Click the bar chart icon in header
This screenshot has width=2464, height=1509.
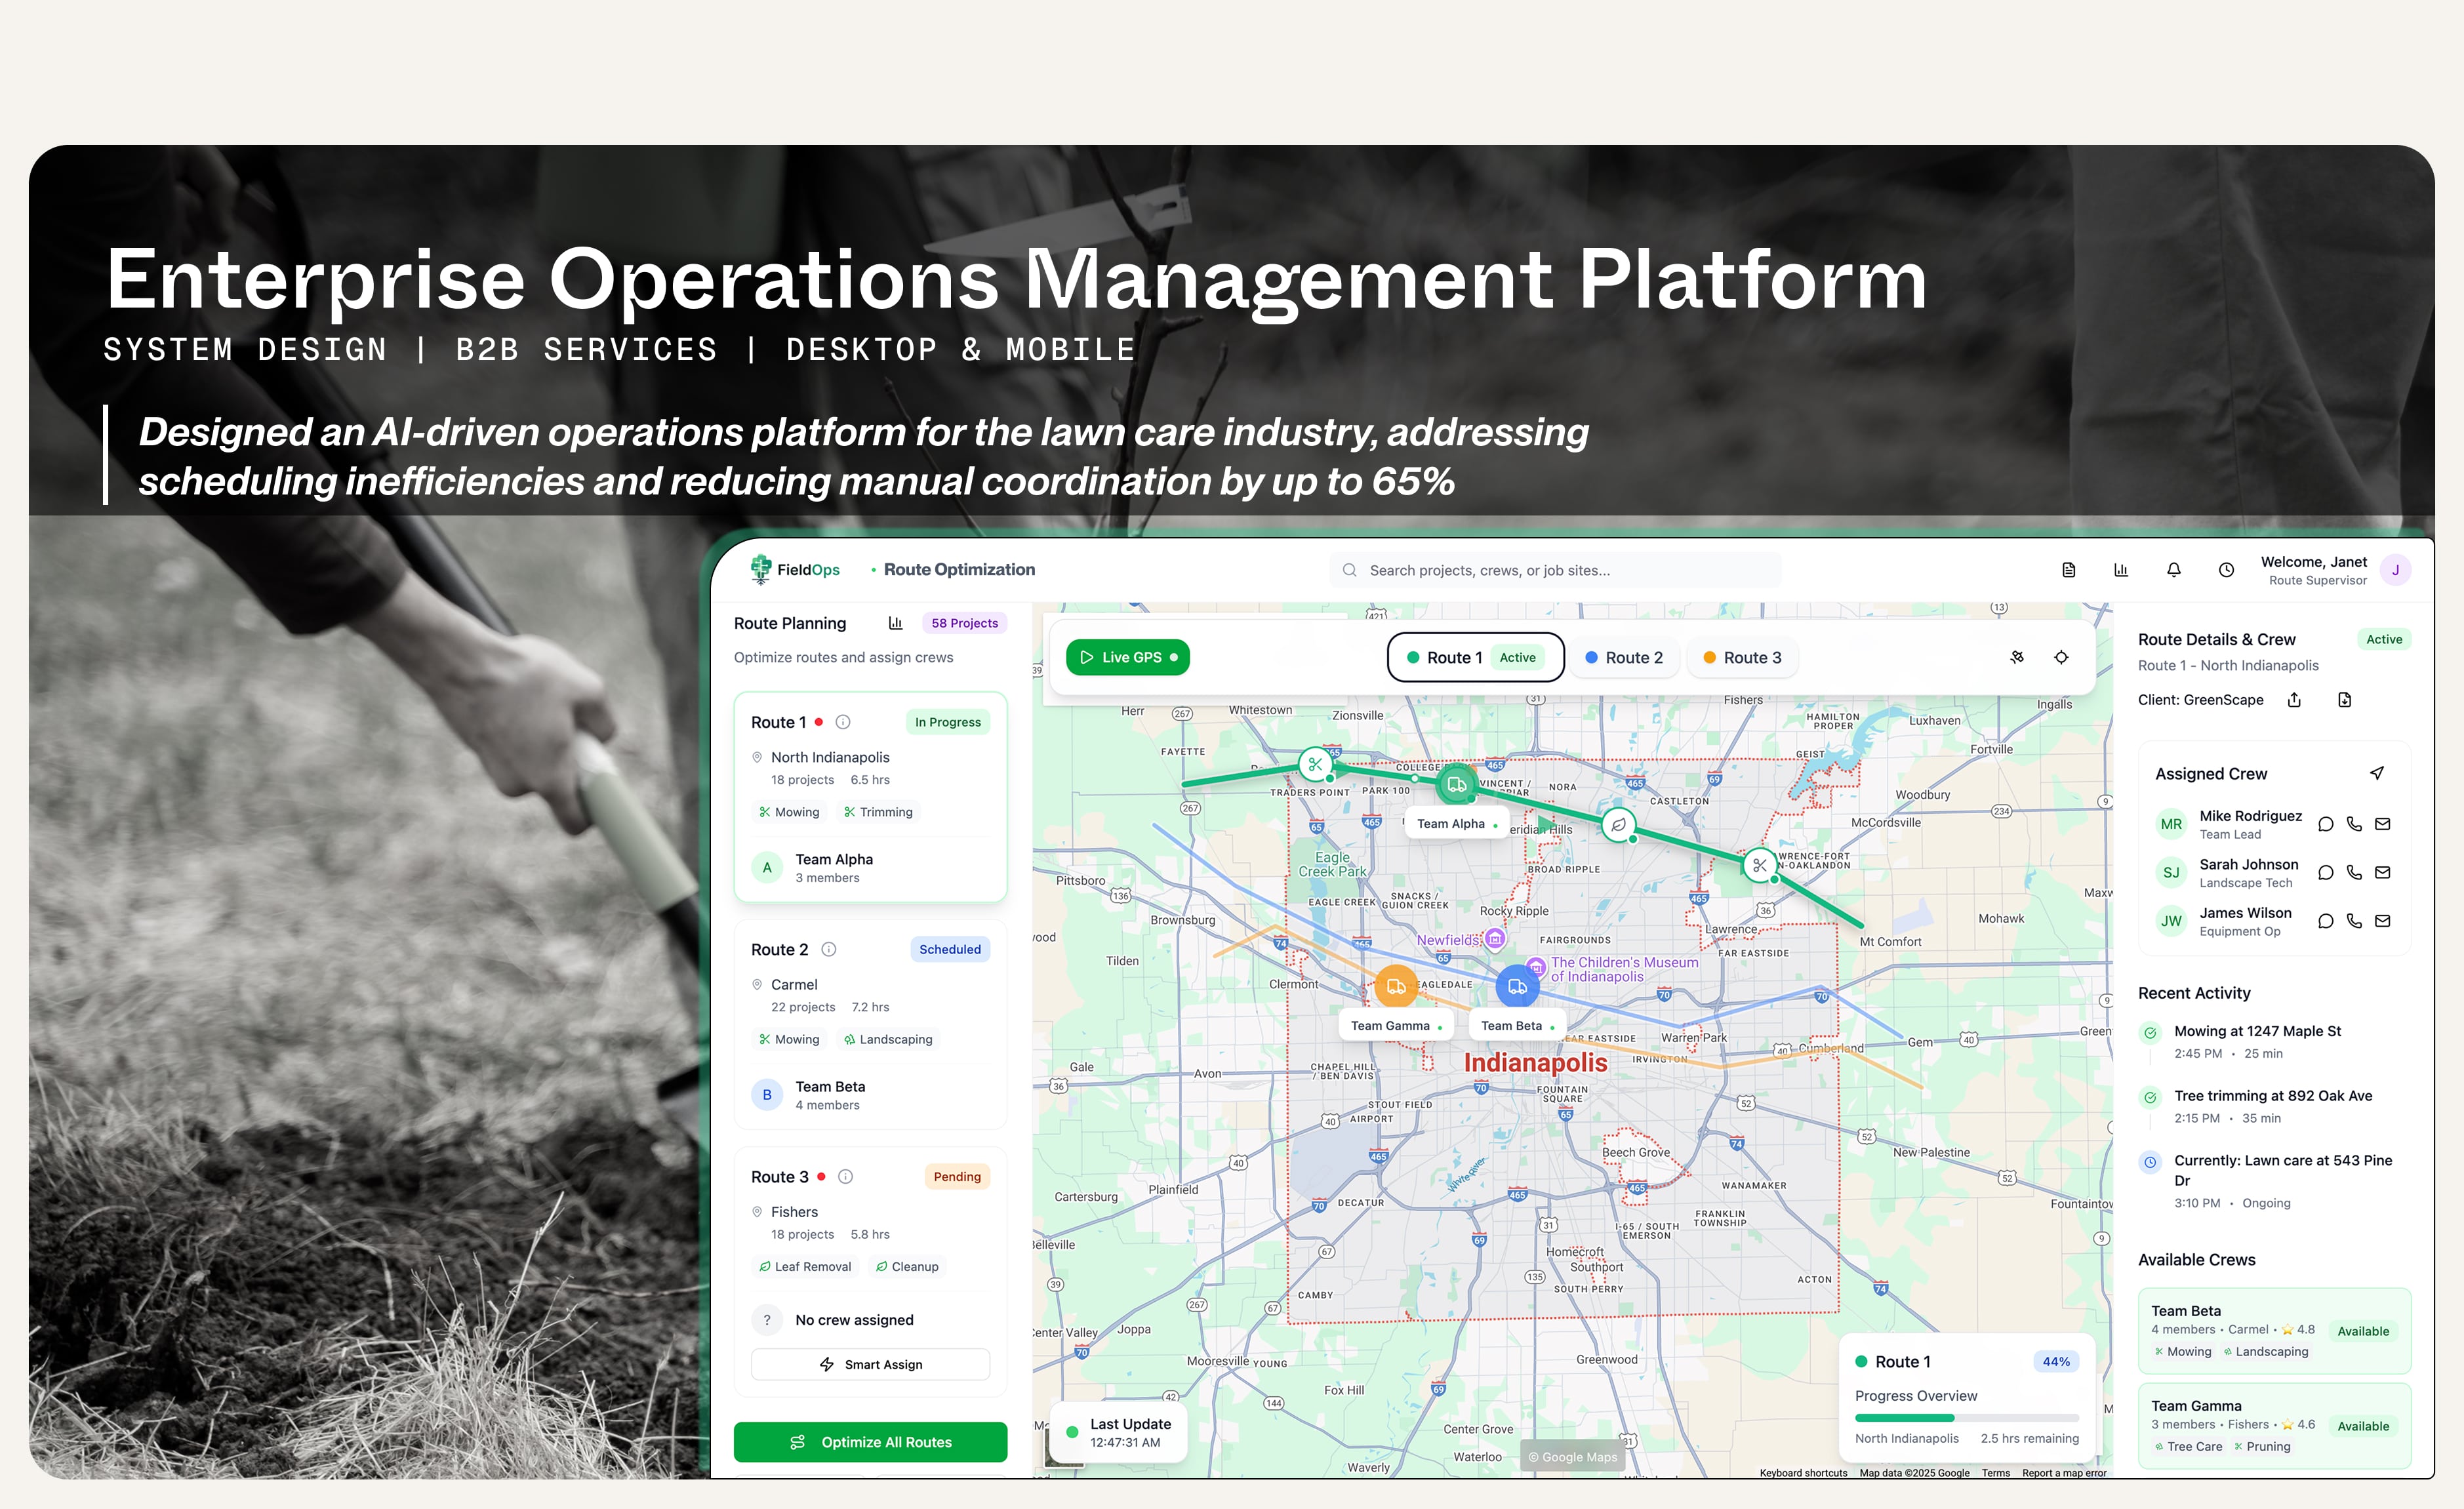coord(2121,570)
